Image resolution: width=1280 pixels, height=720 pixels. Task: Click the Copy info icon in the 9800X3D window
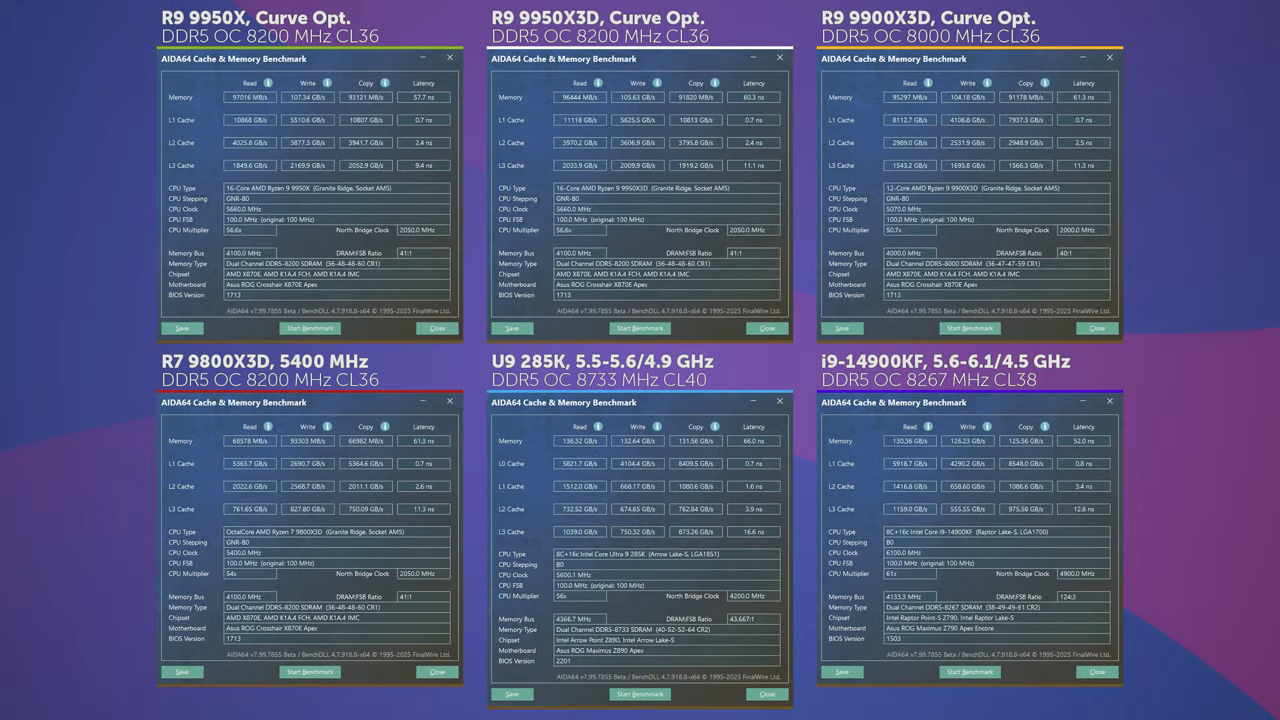click(385, 427)
